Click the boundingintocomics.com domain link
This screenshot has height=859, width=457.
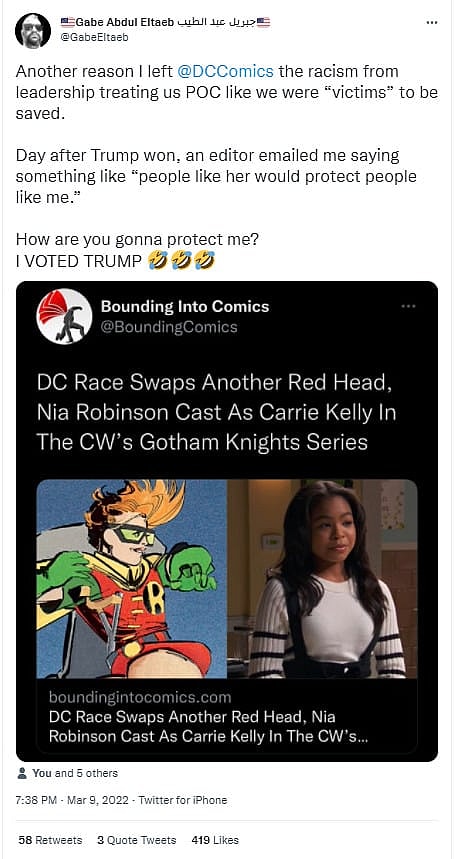pos(140,697)
